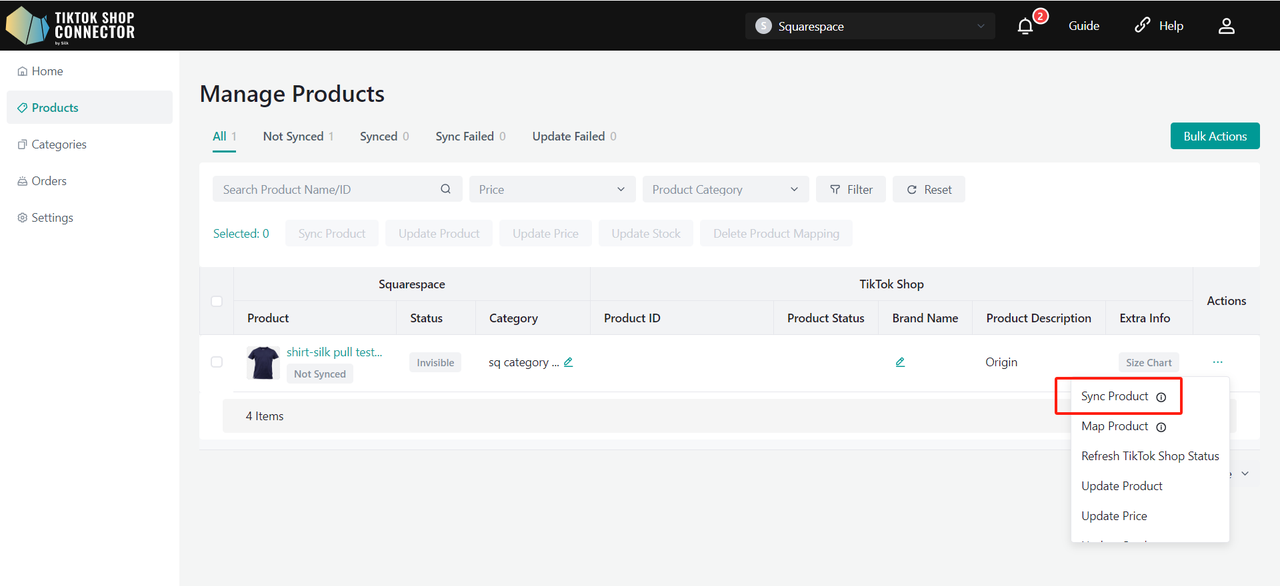The width and height of the screenshot is (1280, 586).
Task: Open Settings in the sidebar
Action: click(89, 217)
